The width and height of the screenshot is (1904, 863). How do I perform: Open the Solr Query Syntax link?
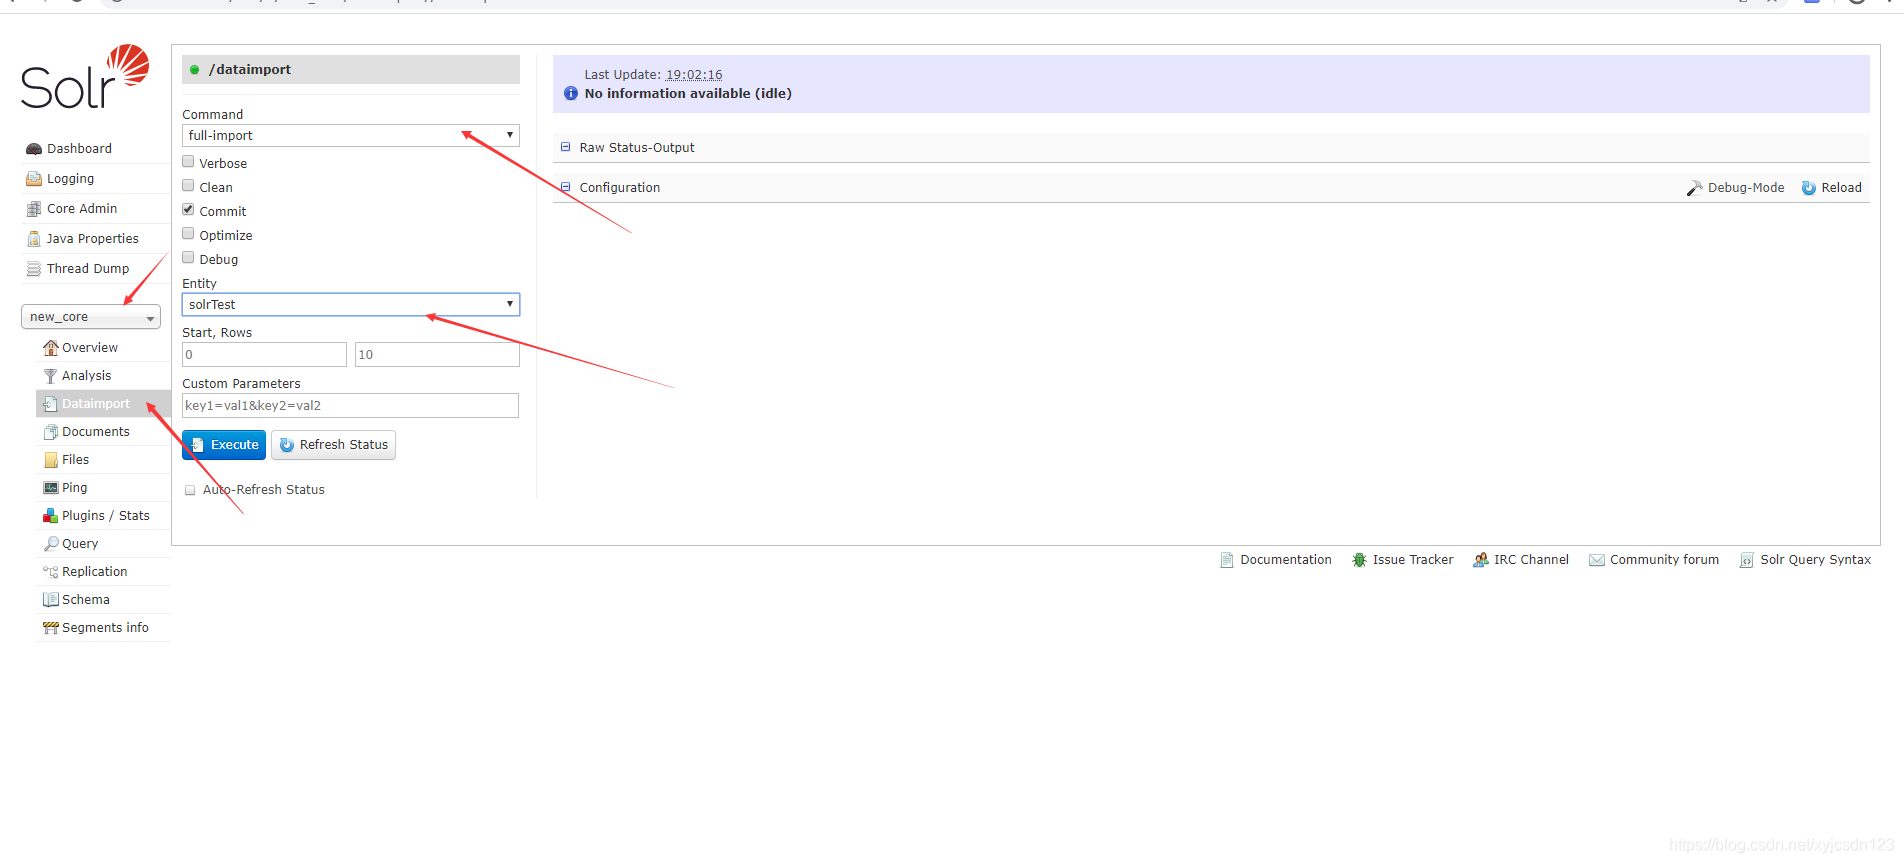(x=1815, y=560)
